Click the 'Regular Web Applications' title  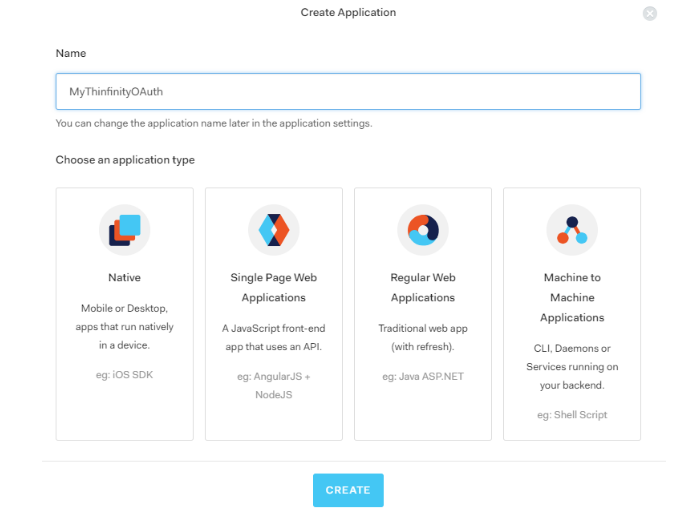pyautogui.click(x=423, y=288)
